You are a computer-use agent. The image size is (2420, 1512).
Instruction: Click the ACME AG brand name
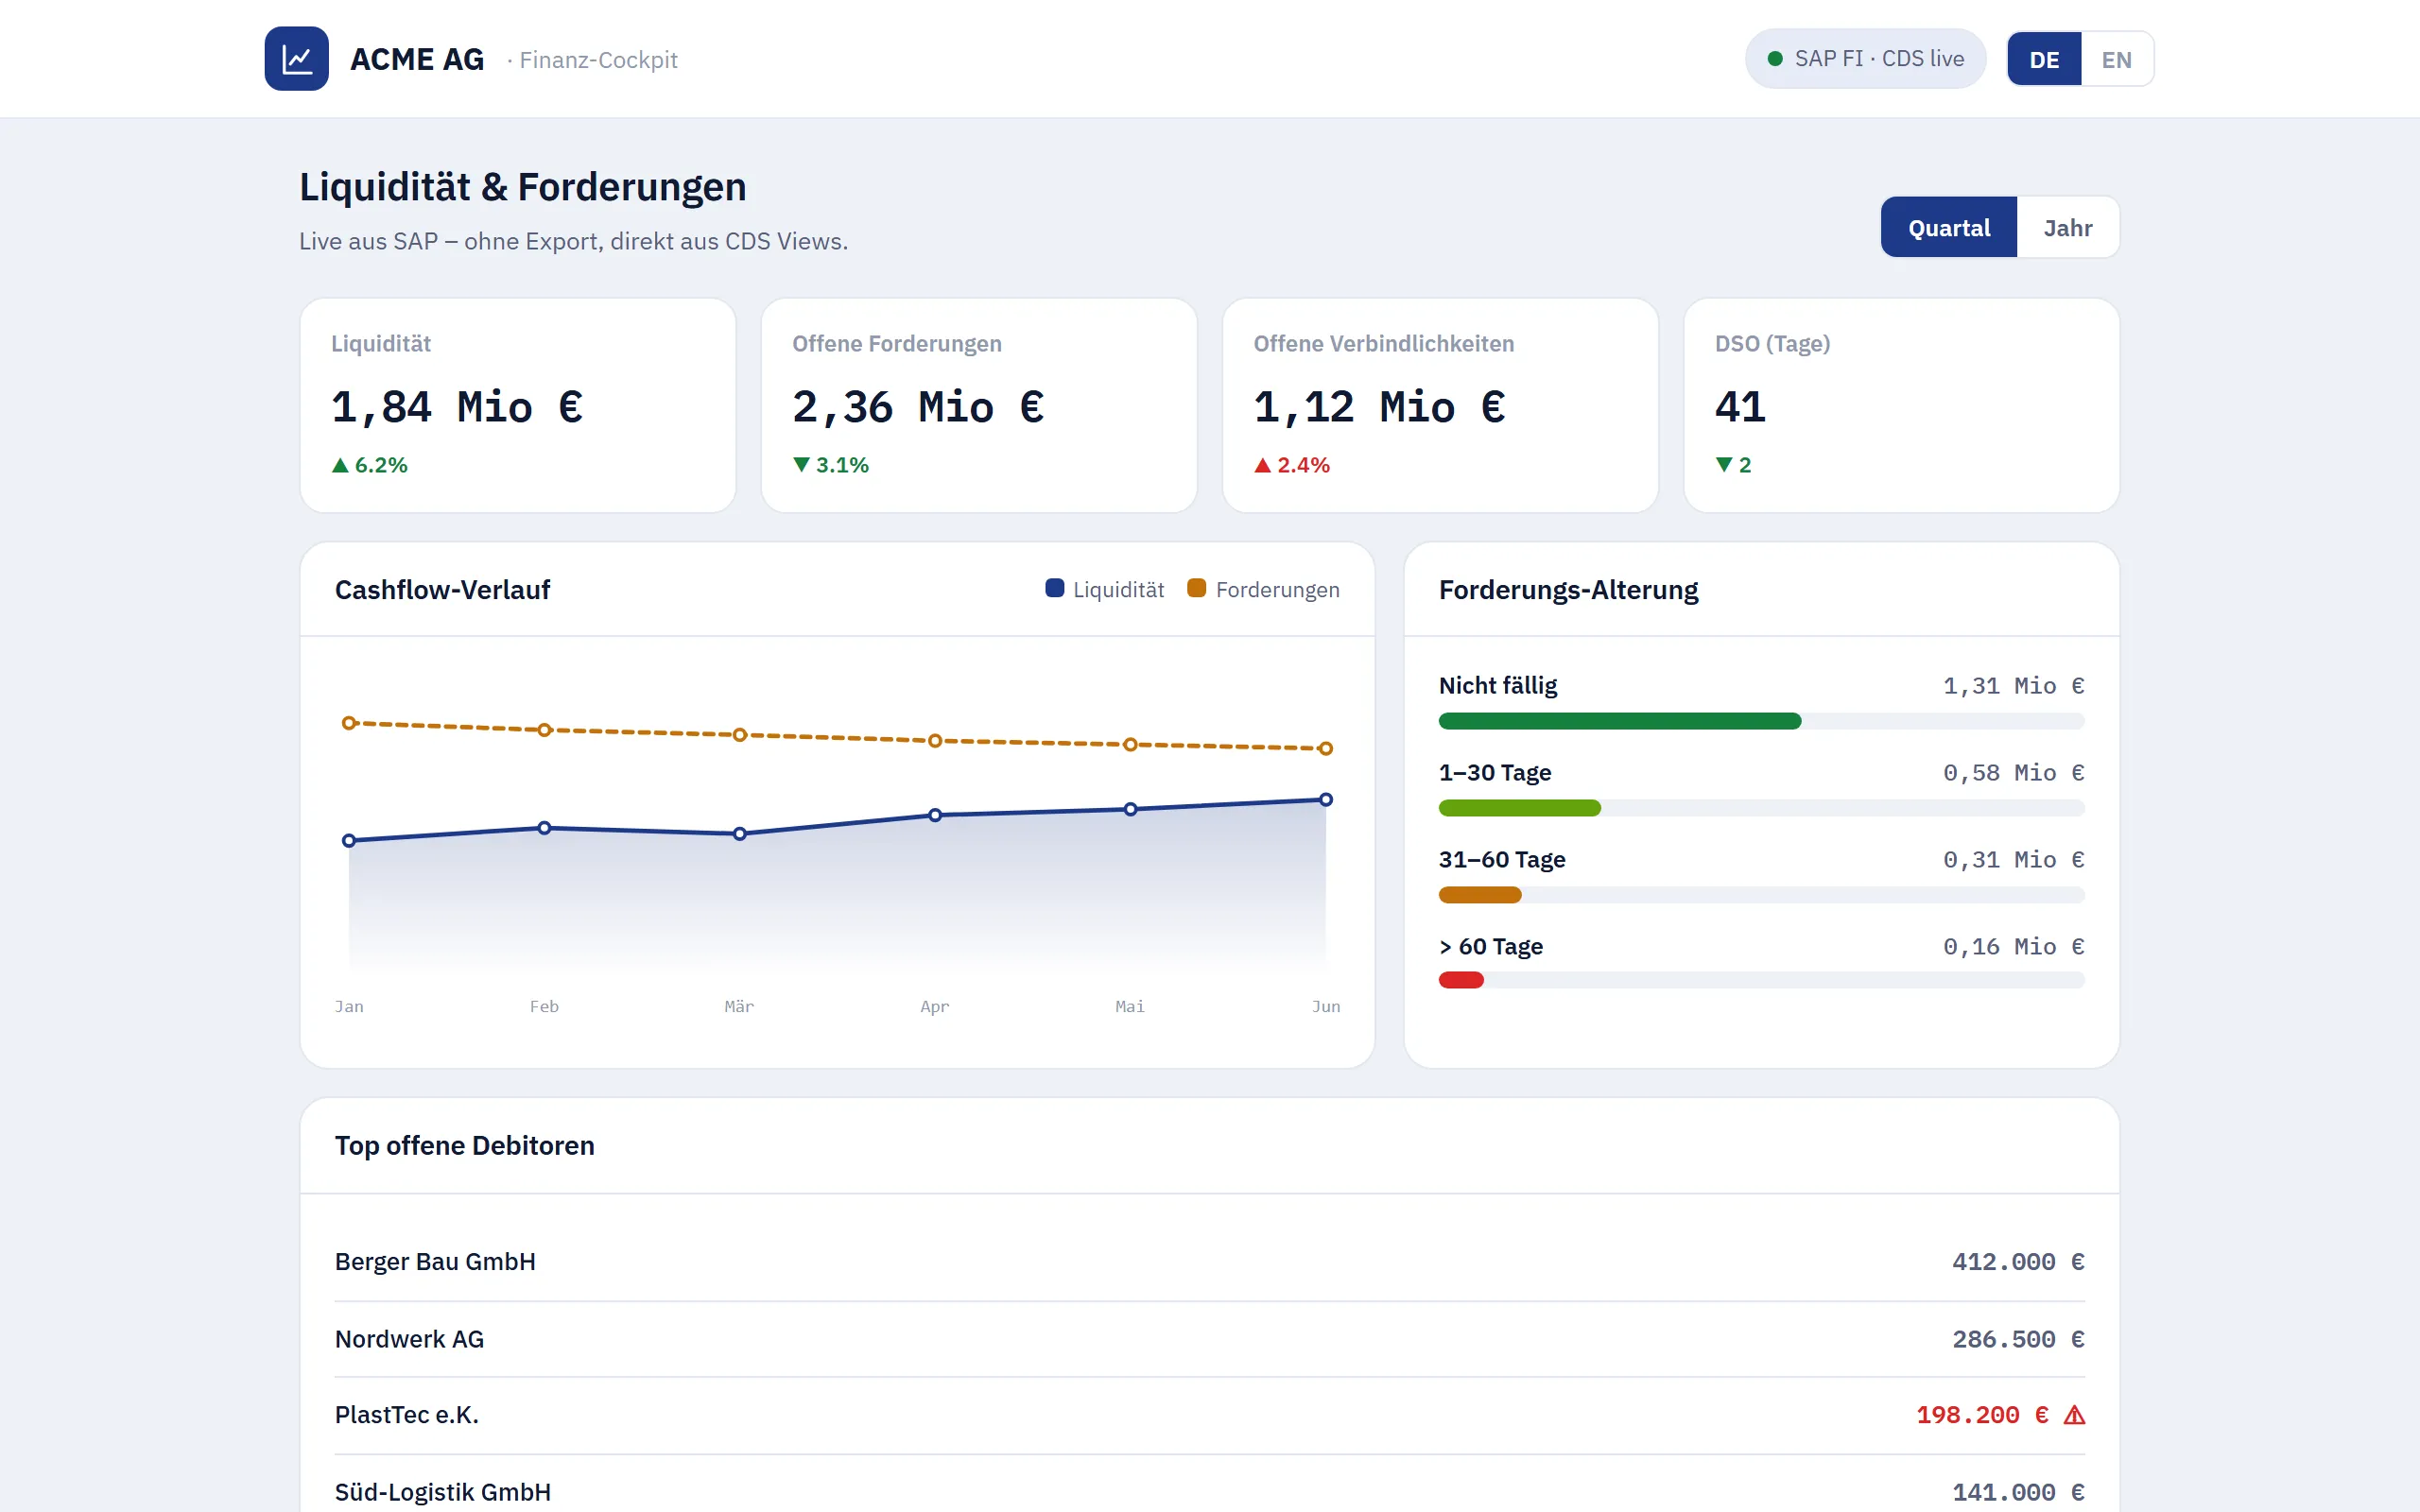[x=417, y=60]
